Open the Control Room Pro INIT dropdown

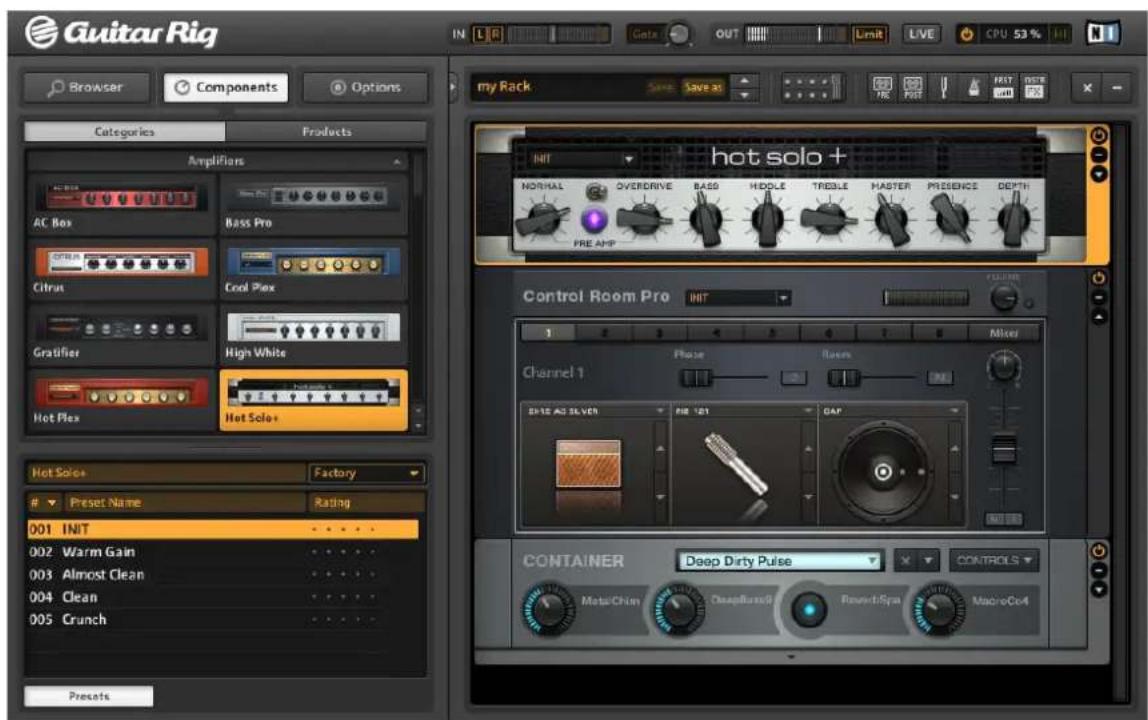tap(738, 297)
